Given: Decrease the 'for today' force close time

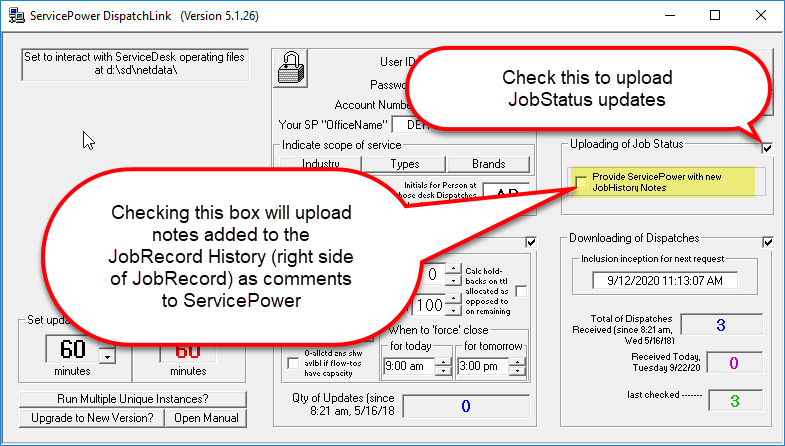Looking at the screenshot, I should [443, 370].
